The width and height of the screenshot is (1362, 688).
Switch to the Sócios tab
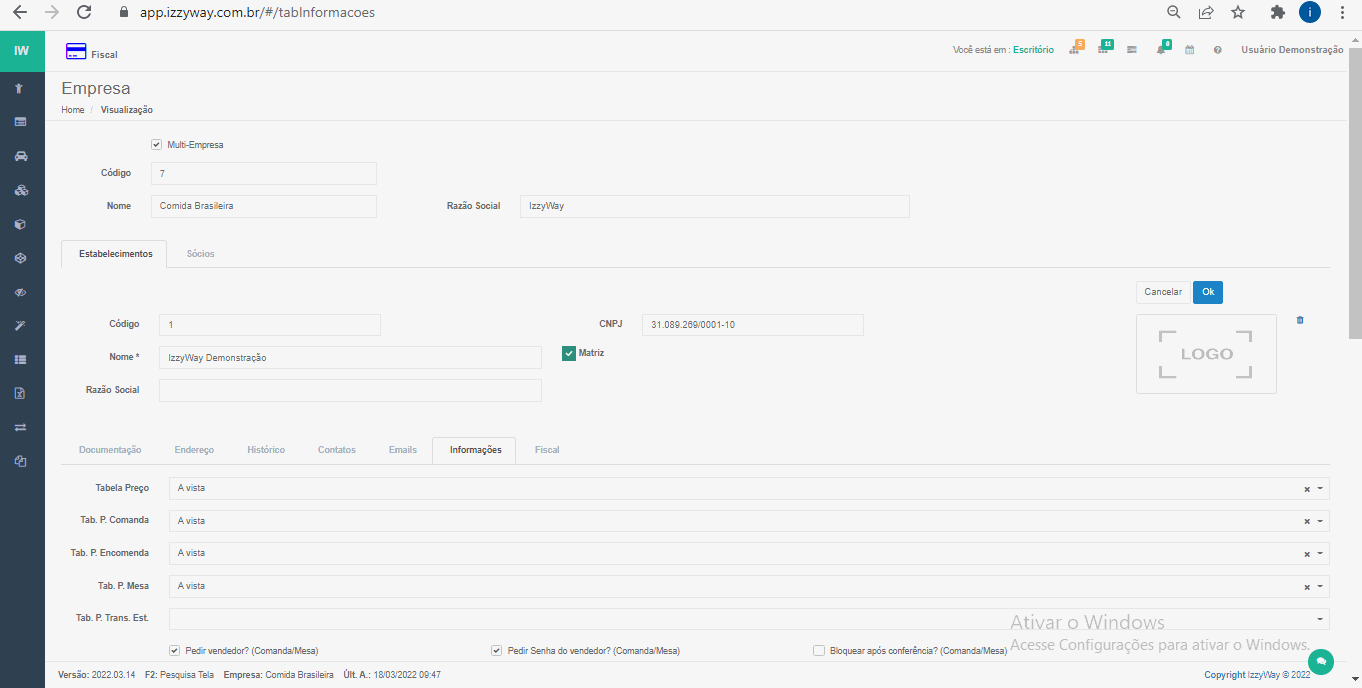pyautogui.click(x=200, y=254)
